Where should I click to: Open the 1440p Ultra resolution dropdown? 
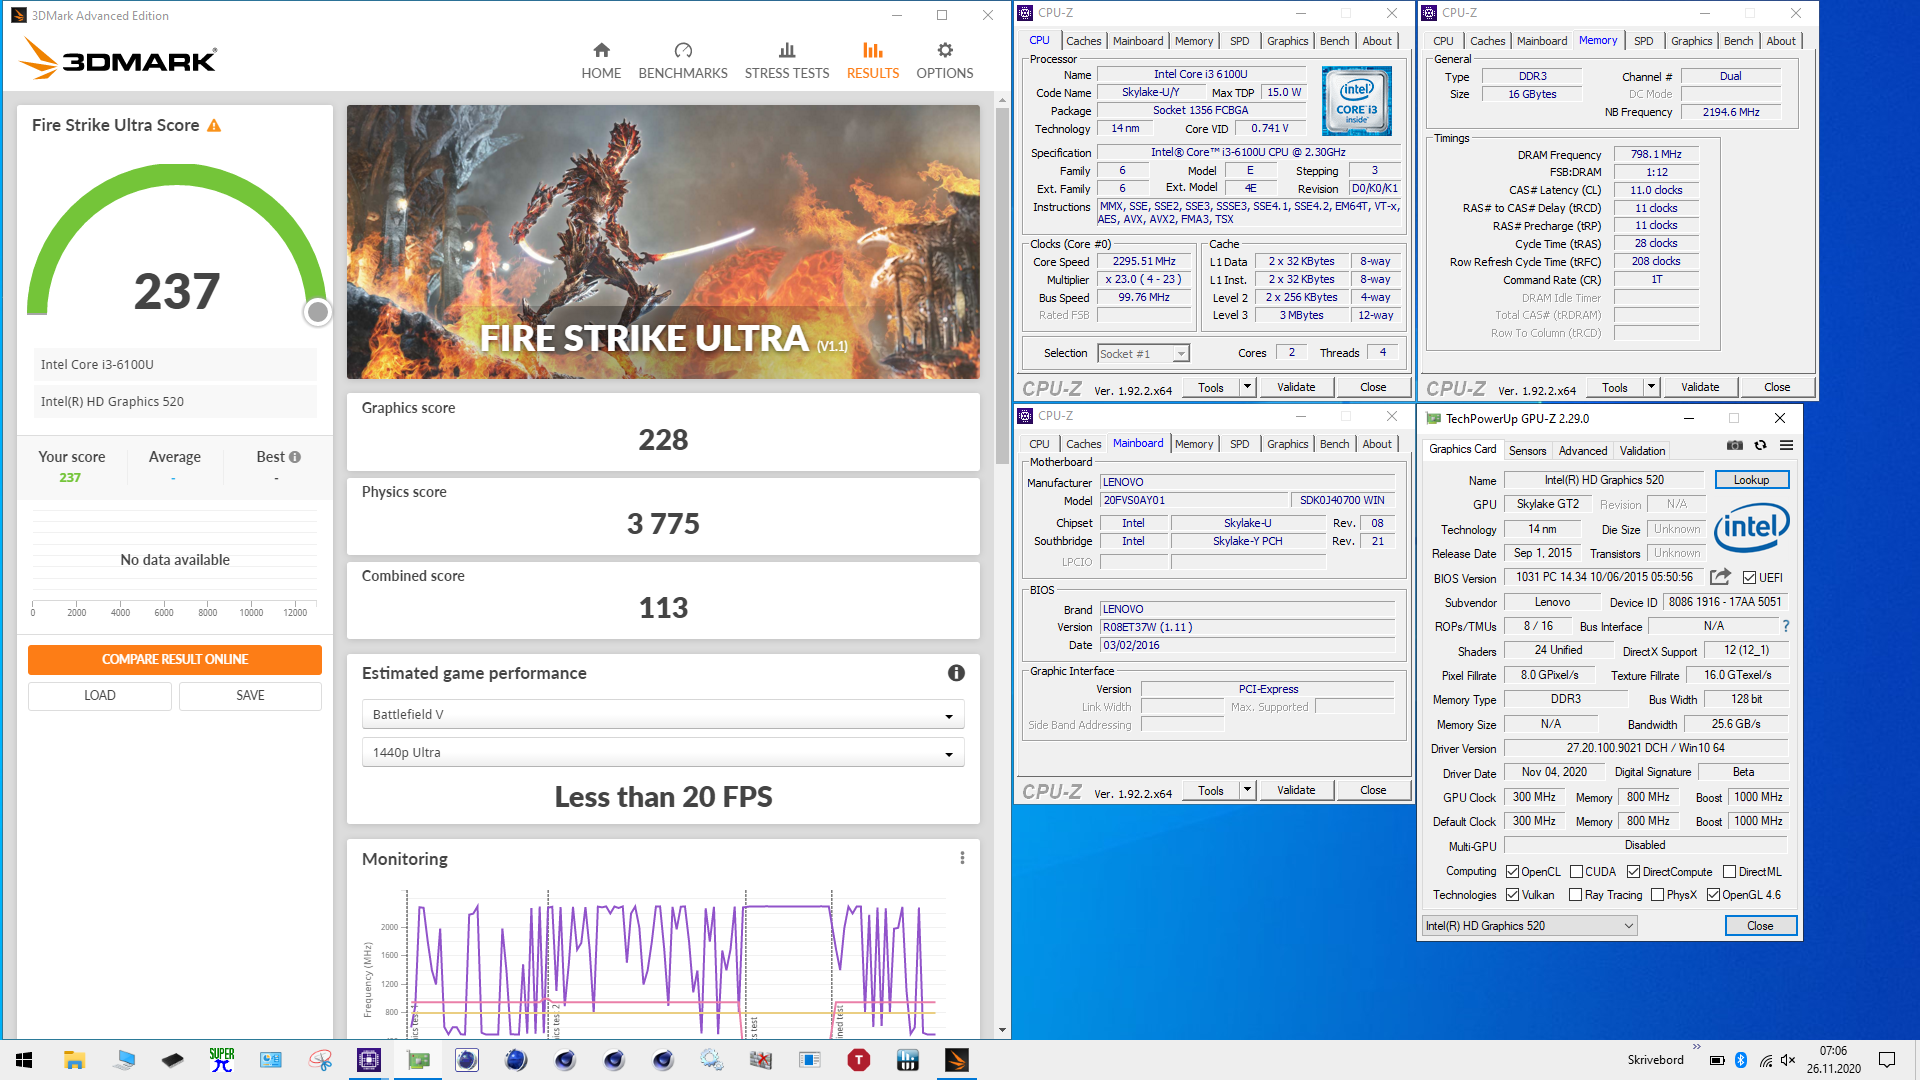662,752
